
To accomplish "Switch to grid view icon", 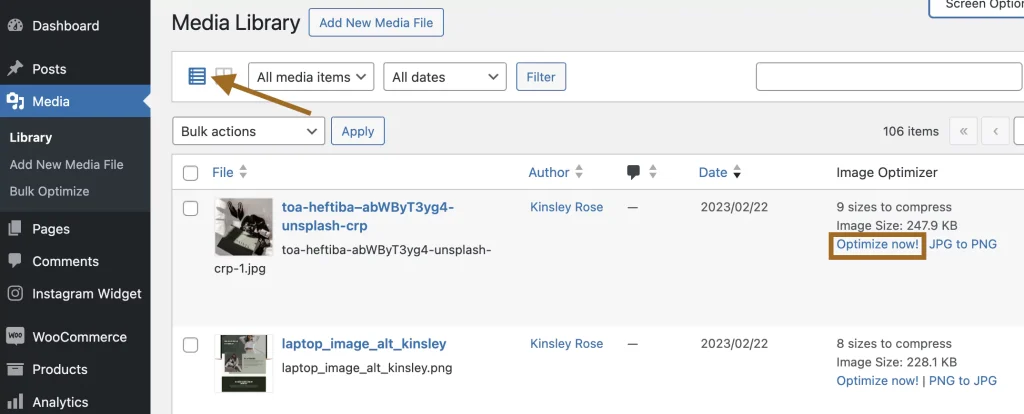I will pos(224,76).
